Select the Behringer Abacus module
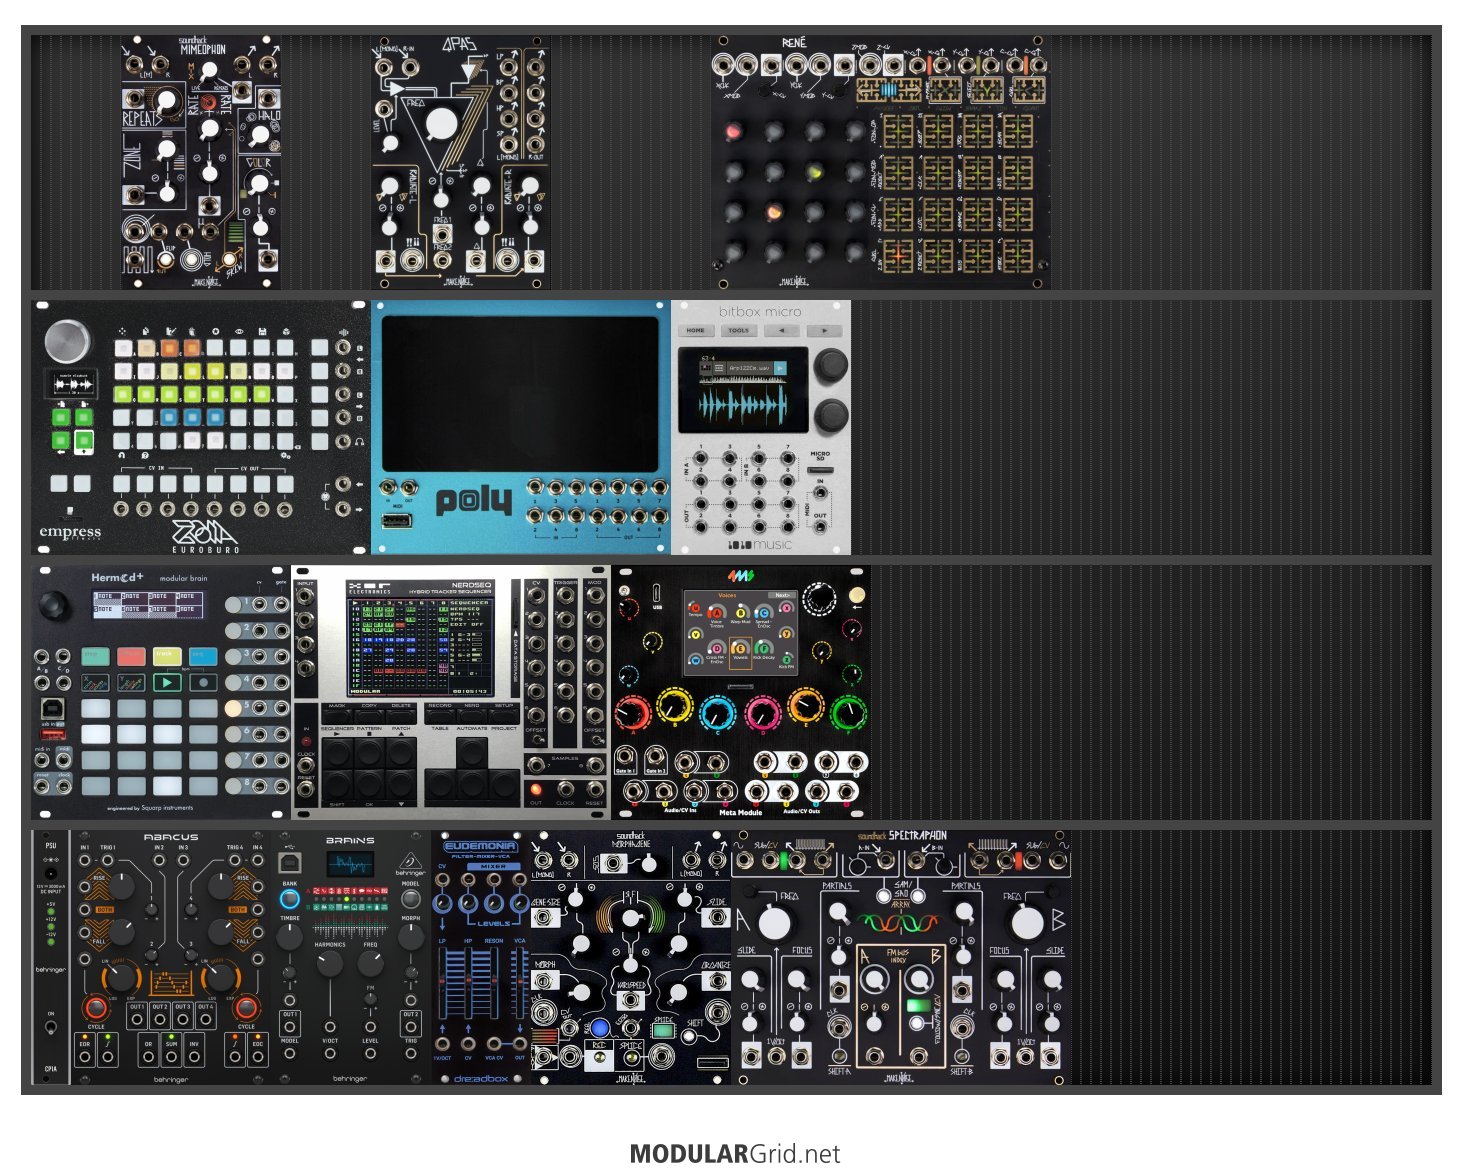1472x1175 pixels. 171,957
